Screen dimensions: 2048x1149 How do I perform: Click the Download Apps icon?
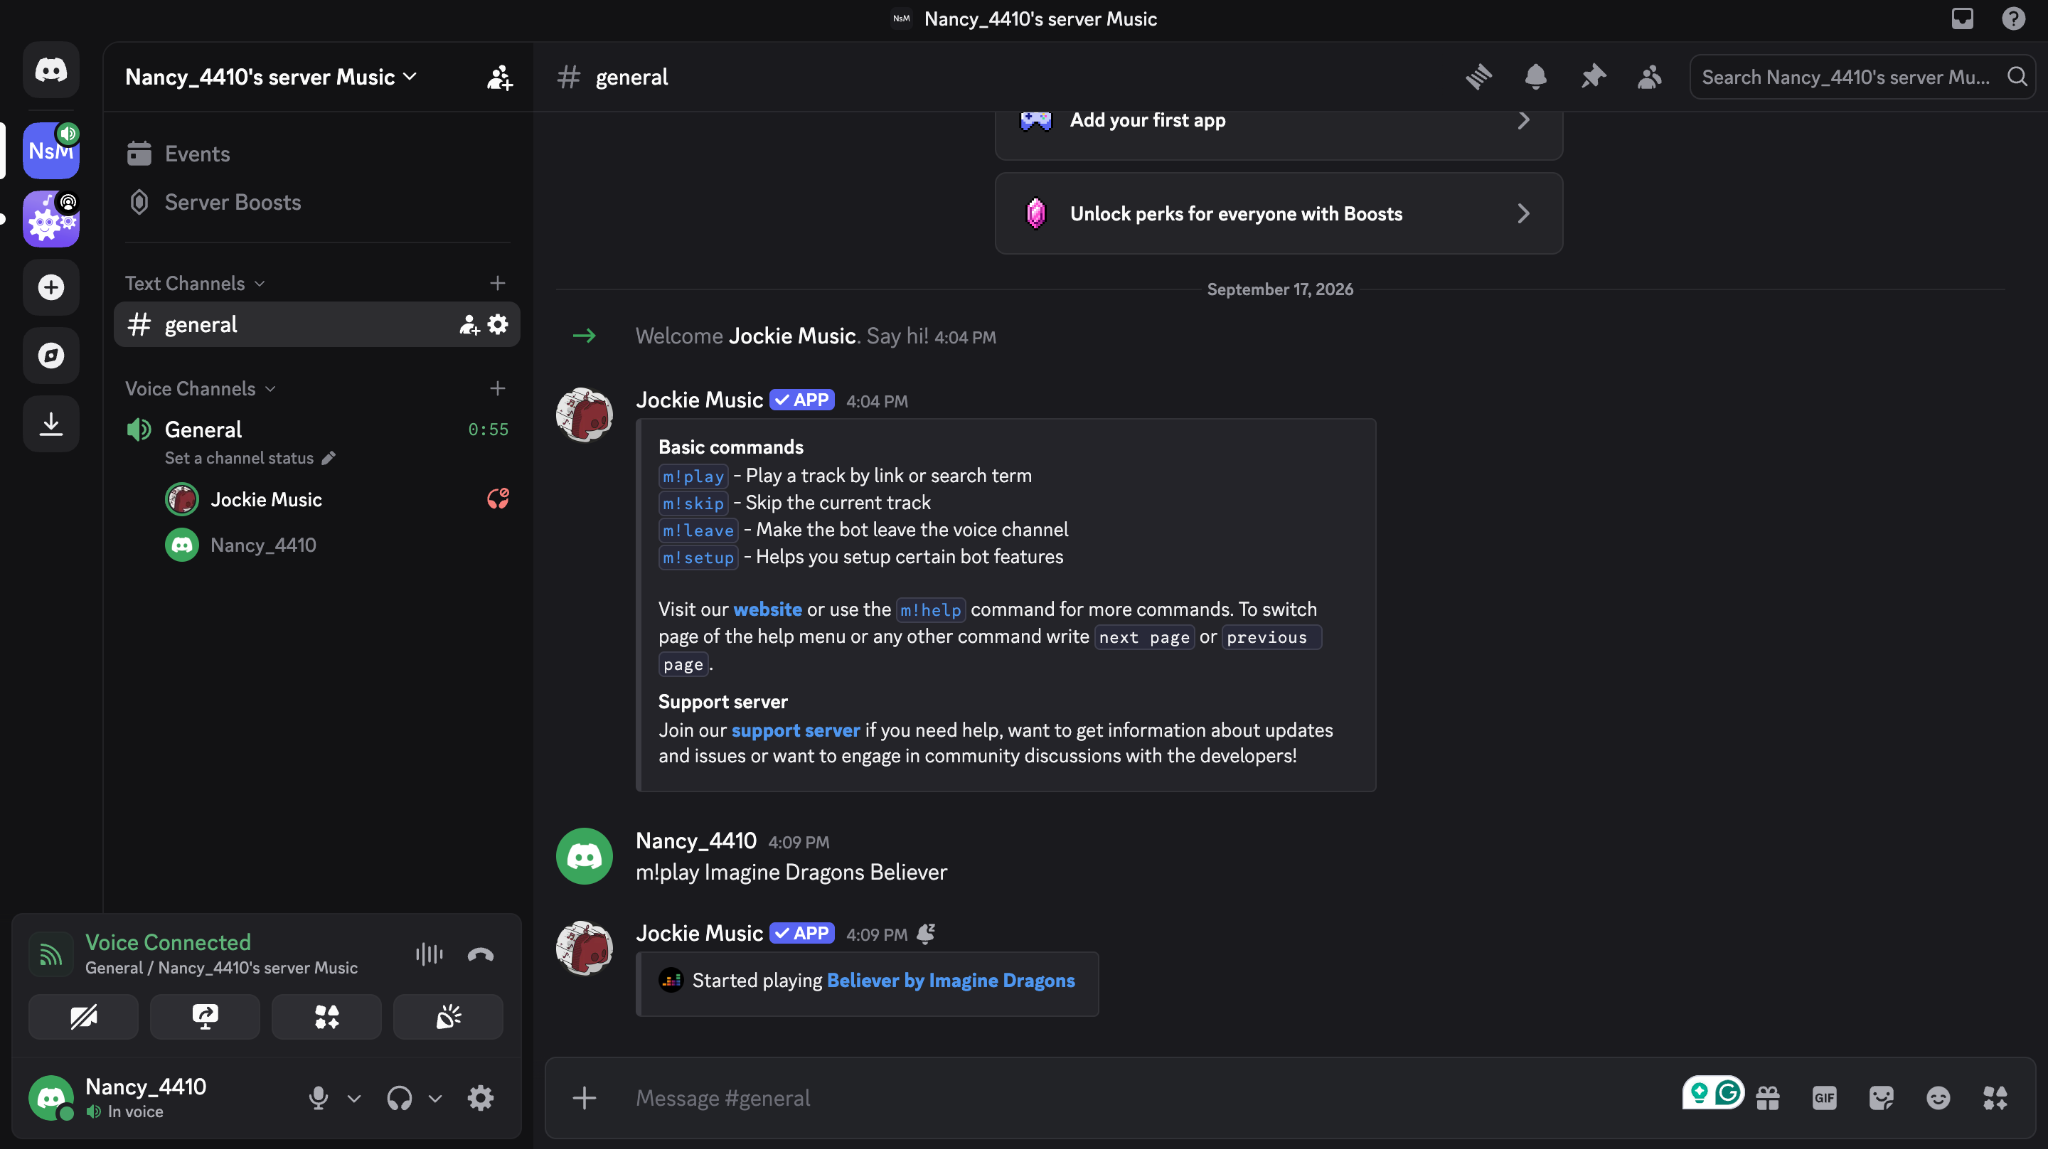click(51, 423)
